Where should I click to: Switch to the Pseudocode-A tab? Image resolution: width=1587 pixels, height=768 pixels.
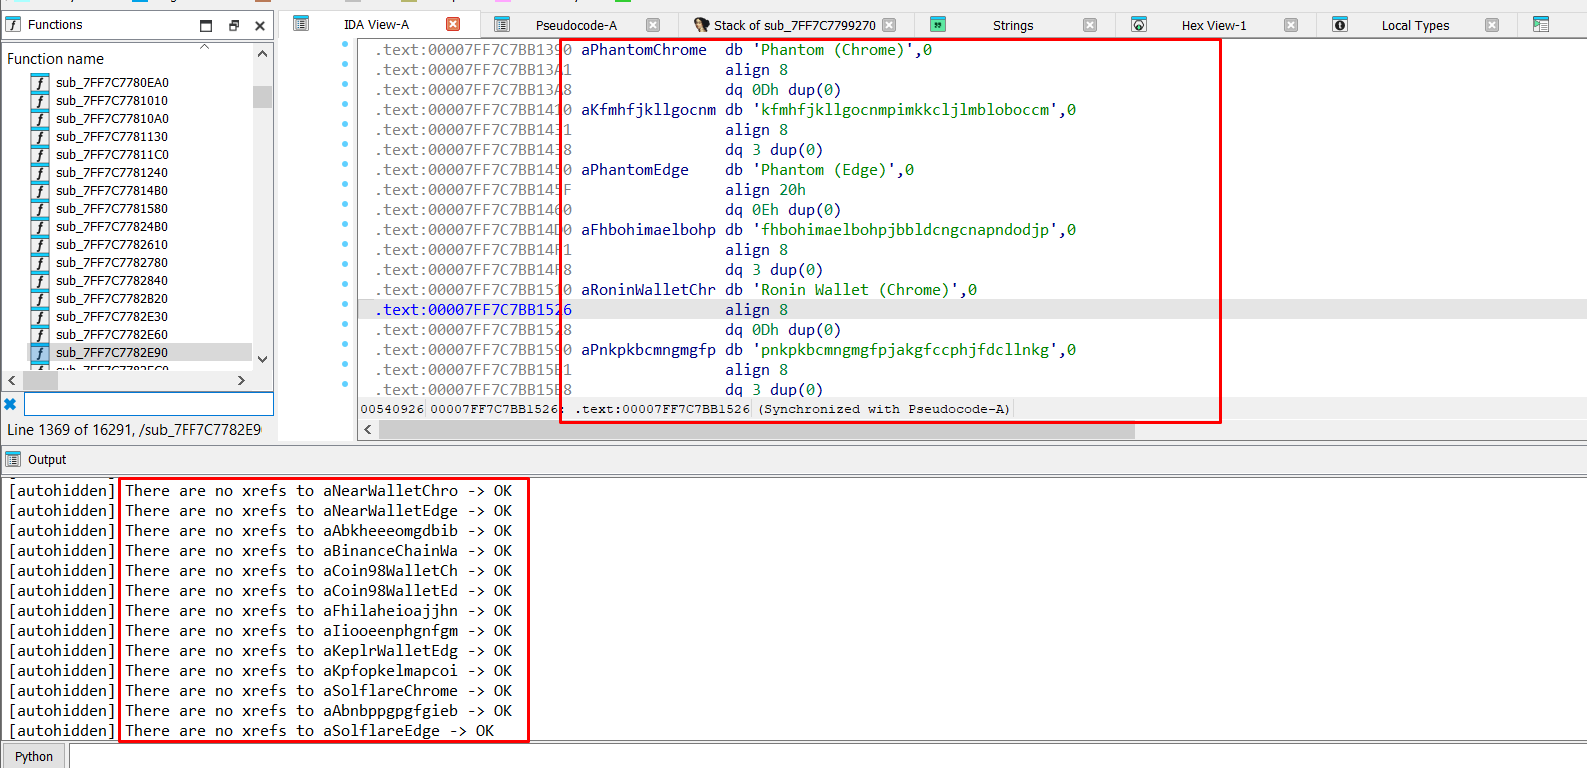[x=576, y=25]
